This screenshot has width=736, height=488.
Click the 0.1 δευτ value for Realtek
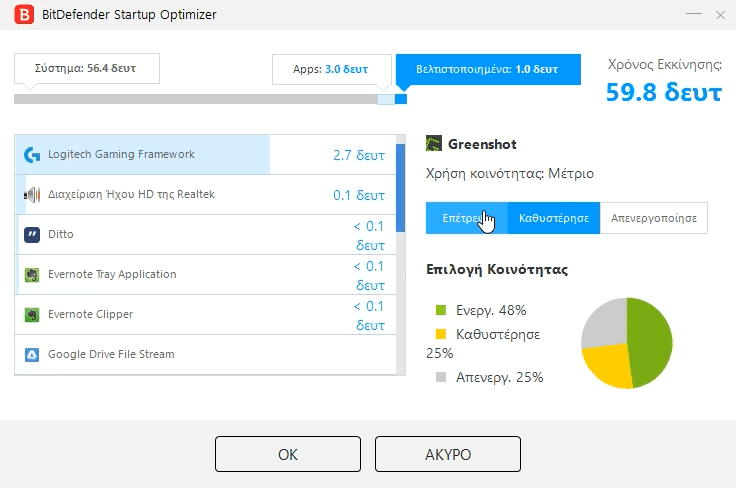point(359,195)
